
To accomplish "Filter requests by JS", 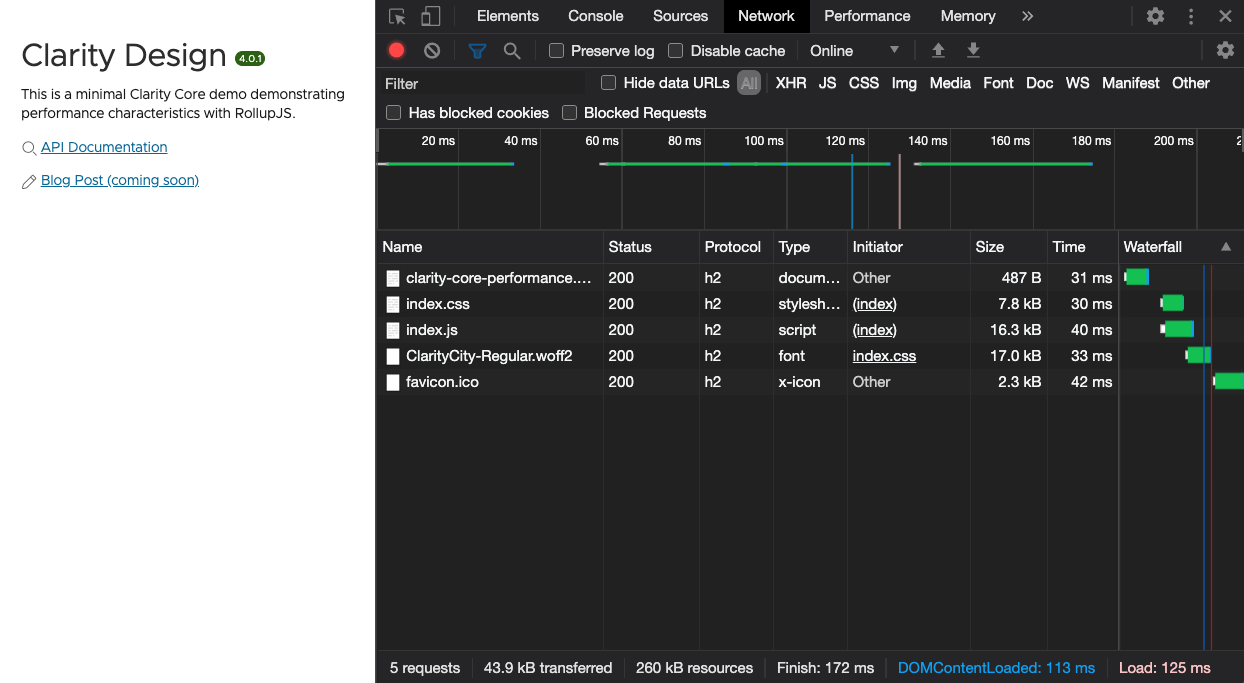I will tap(827, 83).
